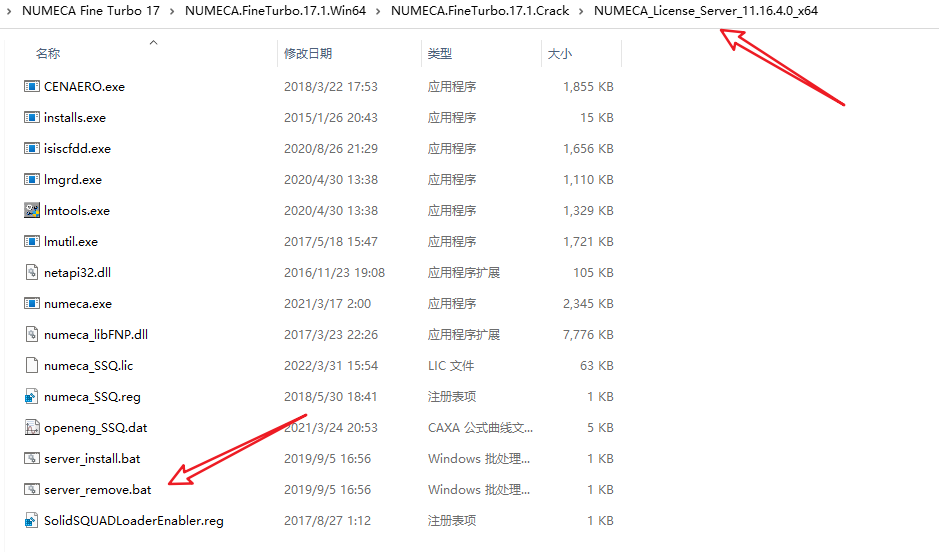Click the date 2015/1/26 20:43
Viewport: 939px width, 552px height.
click(x=331, y=118)
